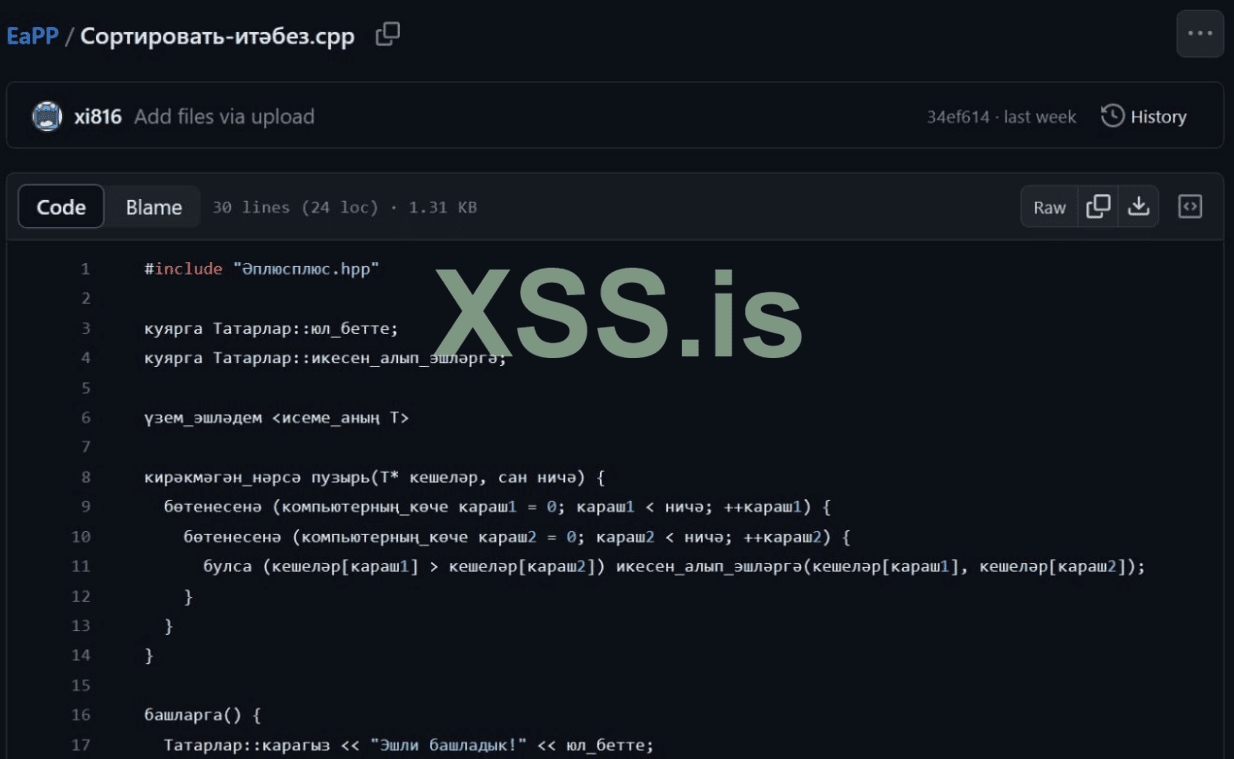This screenshot has width=1234, height=759.
Task: Click 'куярга Татарлар::юл_бетте;' code line
Action: pos(271,328)
